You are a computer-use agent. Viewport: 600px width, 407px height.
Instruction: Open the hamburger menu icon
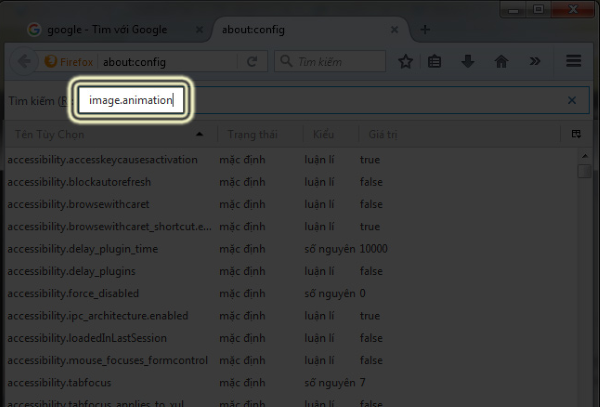[x=574, y=62]
